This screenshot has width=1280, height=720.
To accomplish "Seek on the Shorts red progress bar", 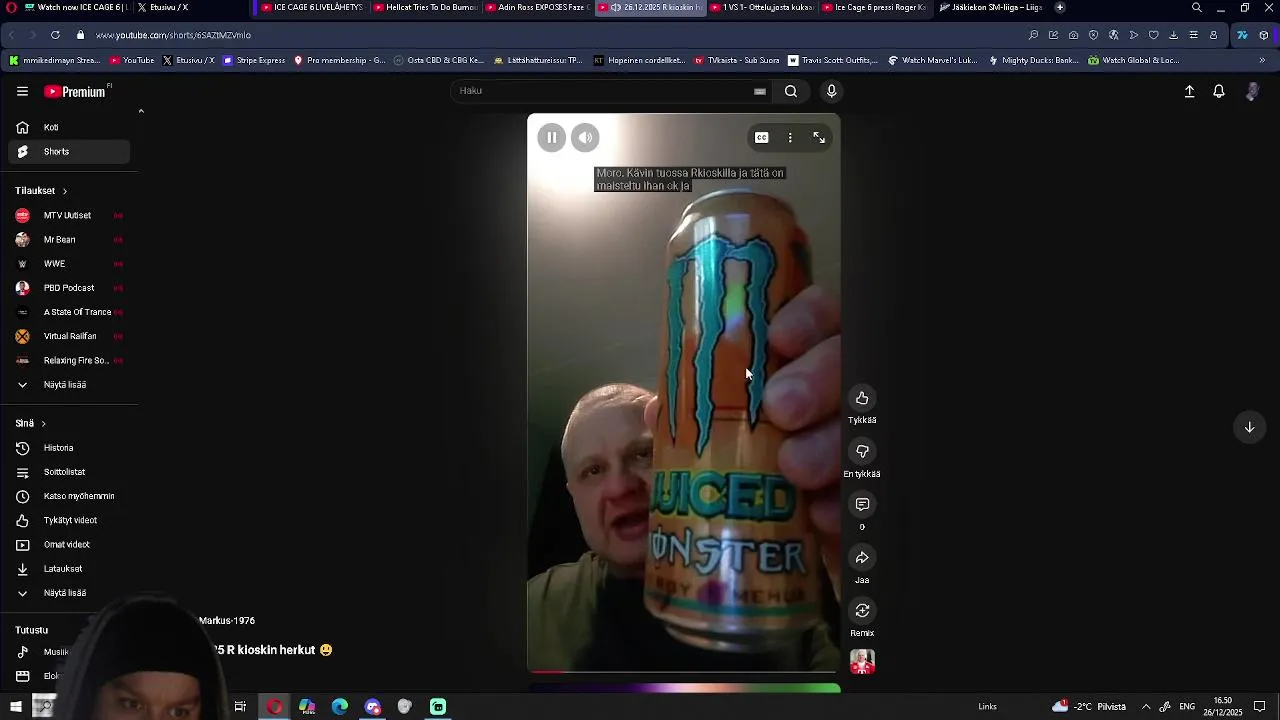I will (684, 671).
